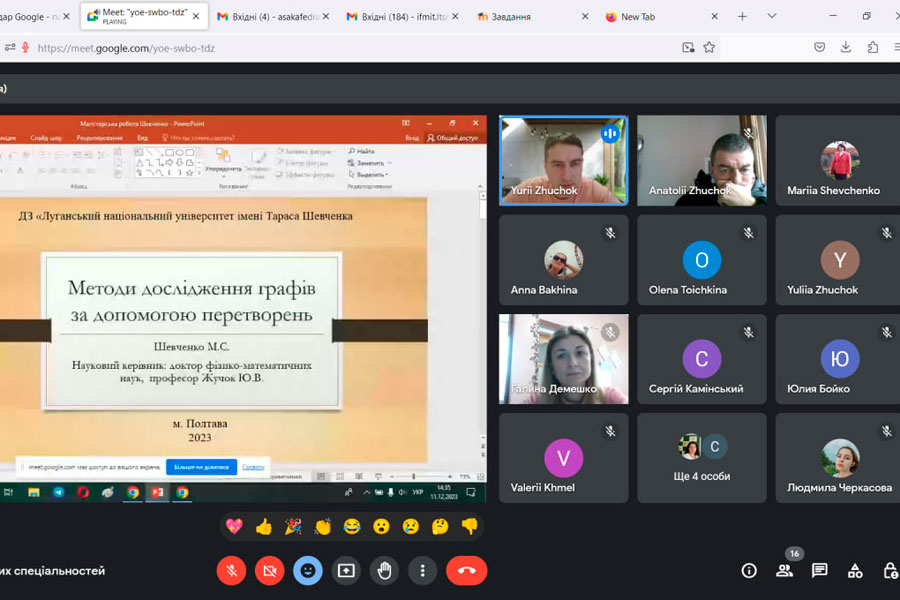900x600 pixels.
Task: Click Сергій Камінський participant tile
Action: pyautogui.click(x=702, y=359)
